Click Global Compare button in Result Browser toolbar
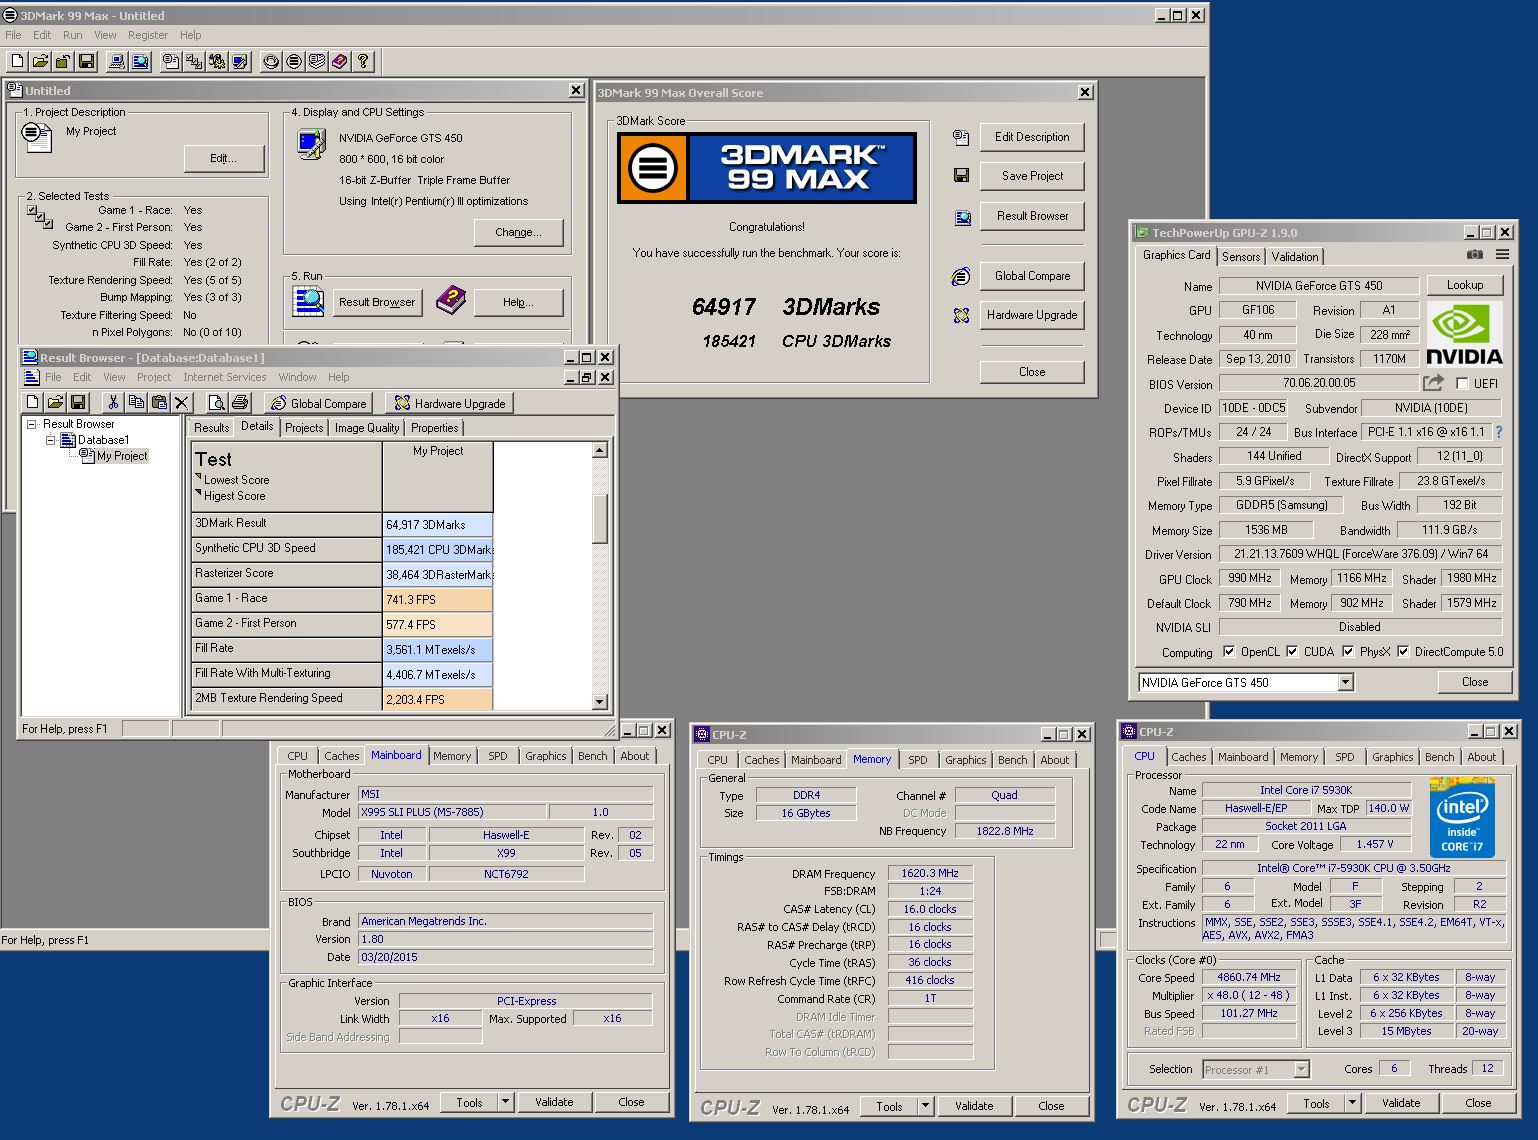Viewport: 1538px width, 1140px height. [x=319, y=403]
